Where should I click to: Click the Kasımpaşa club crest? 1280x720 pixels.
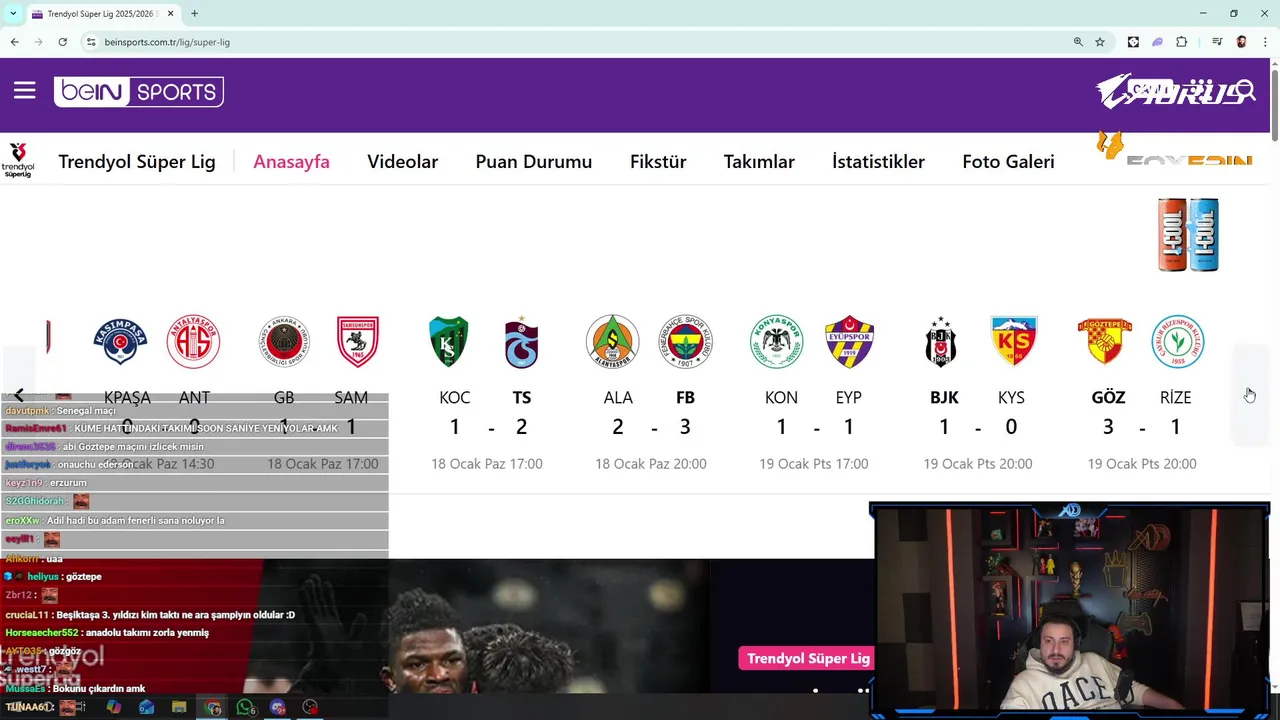coord(120,342)
